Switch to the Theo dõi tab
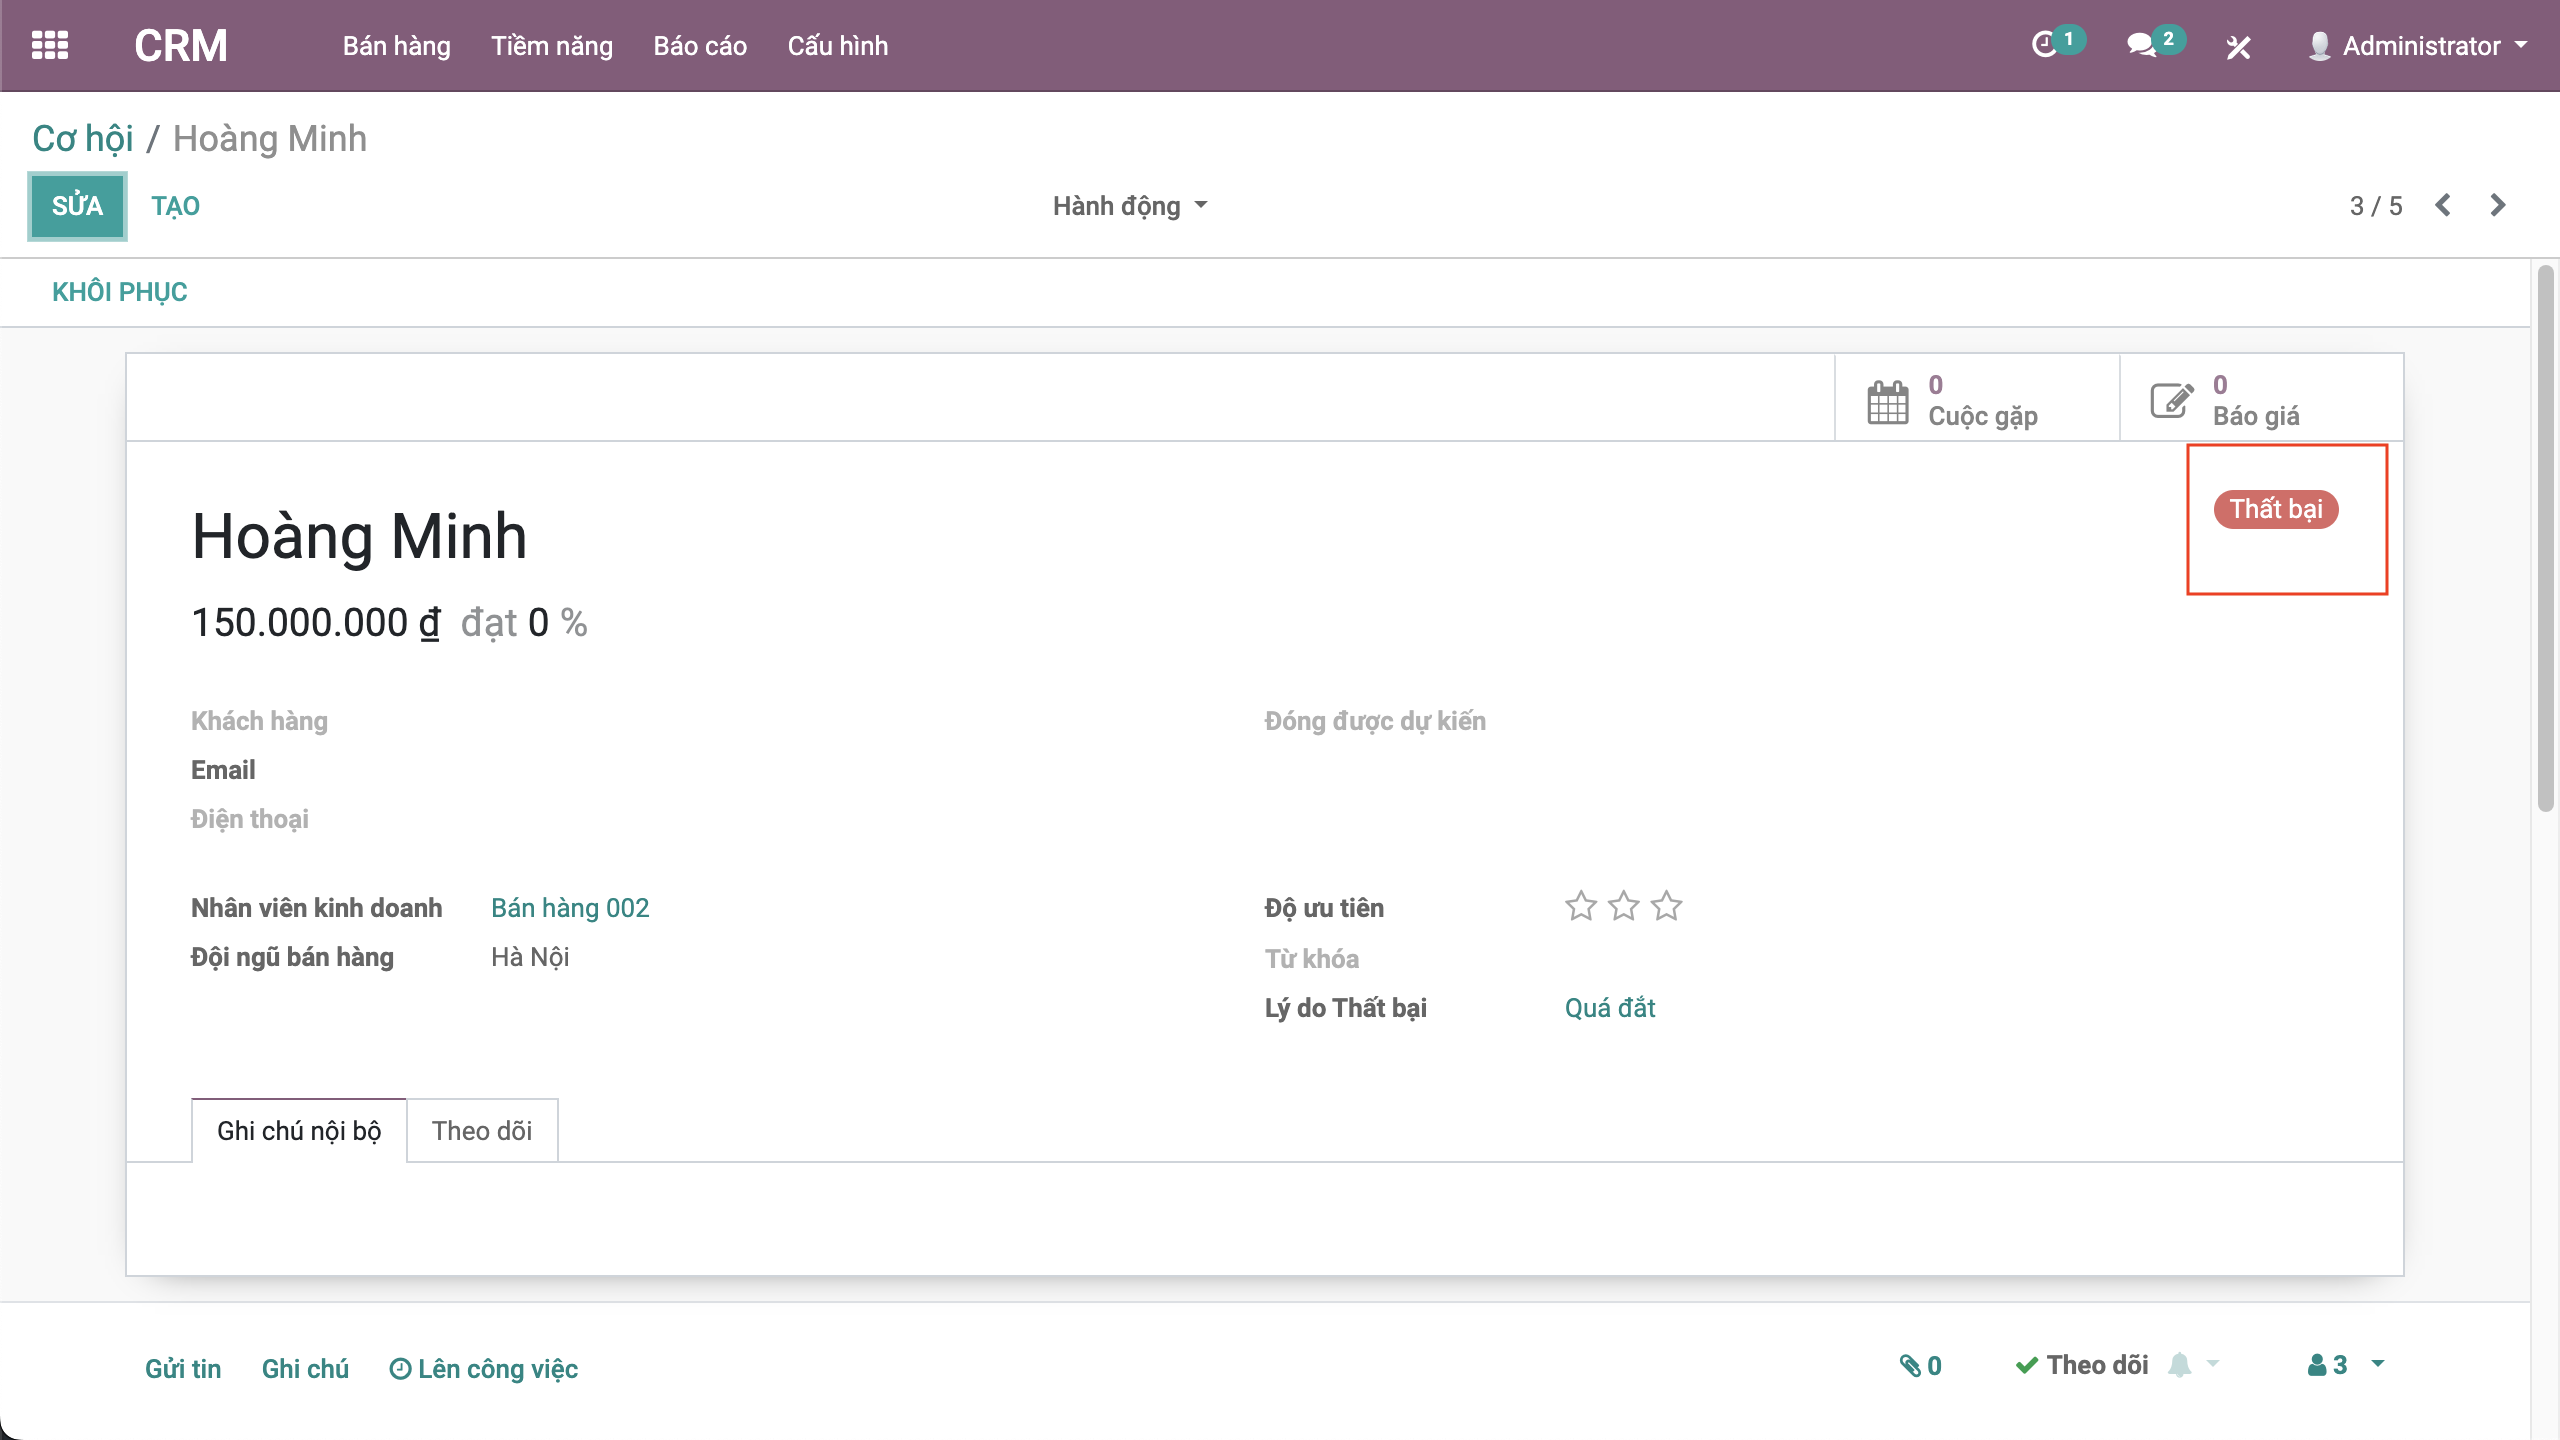 (x=482, y=1131)
